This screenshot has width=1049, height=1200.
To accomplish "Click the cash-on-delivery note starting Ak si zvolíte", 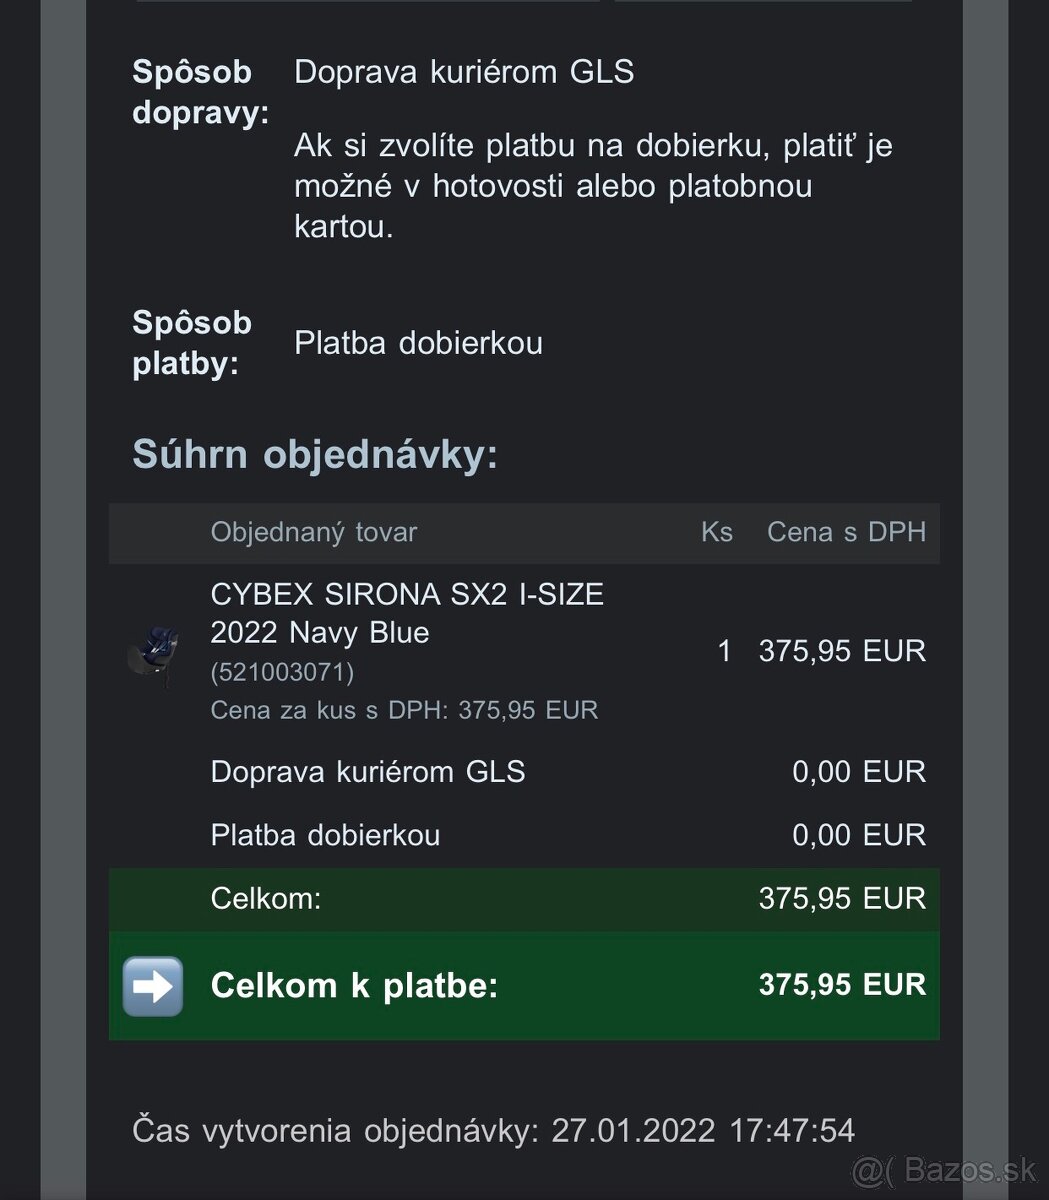I will (592, 186).
